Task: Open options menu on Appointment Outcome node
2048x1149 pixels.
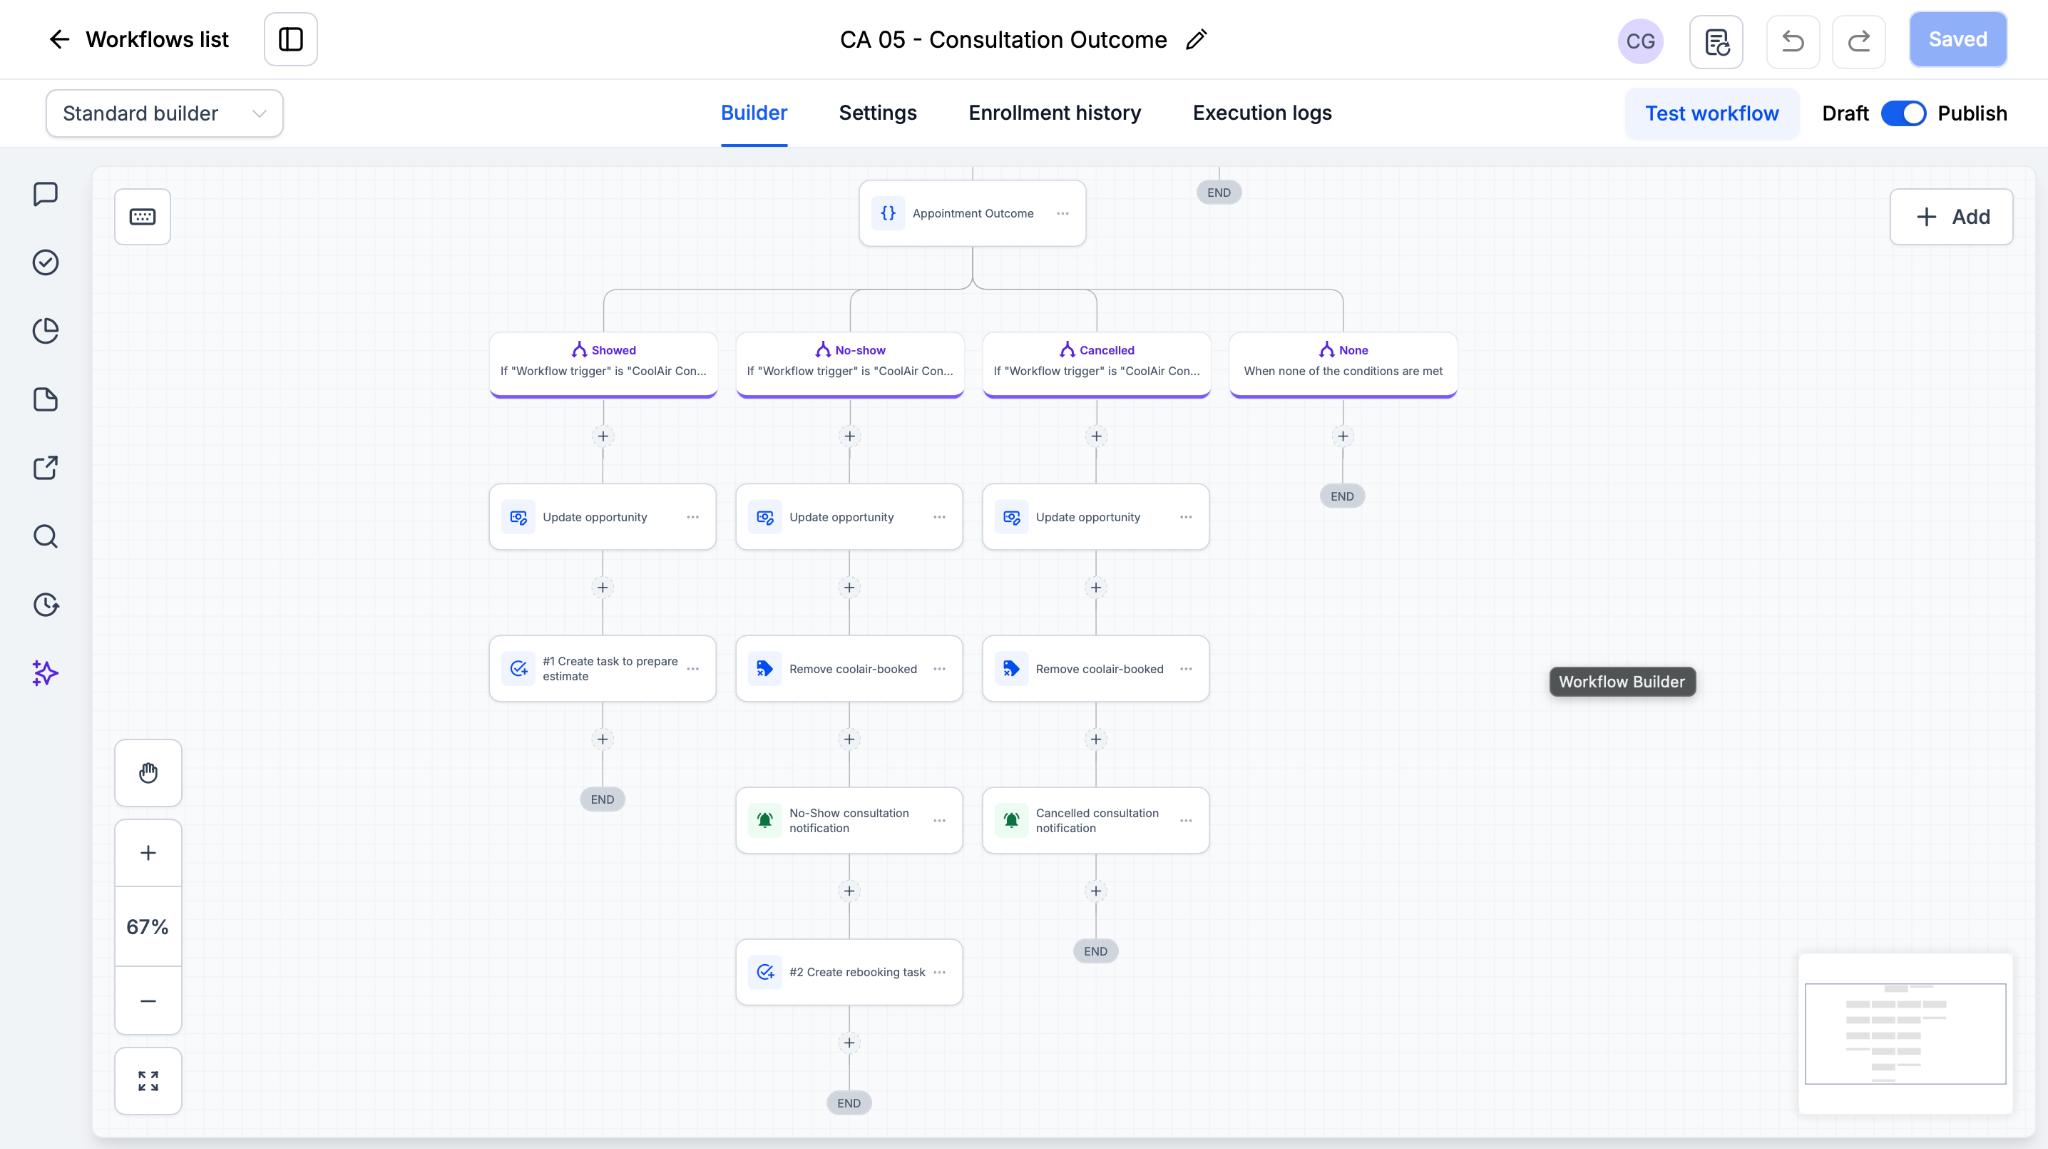Action: (1063, 213)
